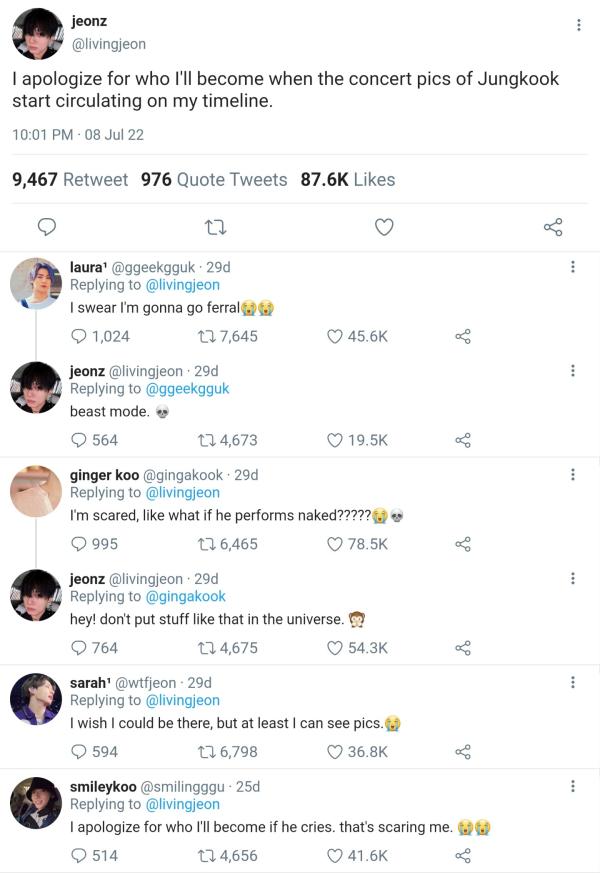Screen dimensions: 600x873
Task: Open more options on main tweet
Action: click(578, 25)
